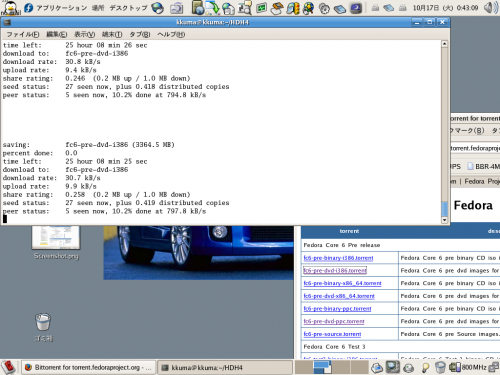The image size is (500, 375).
Task: Open 編集(E) menu in terminal
Action: point(57,34)
